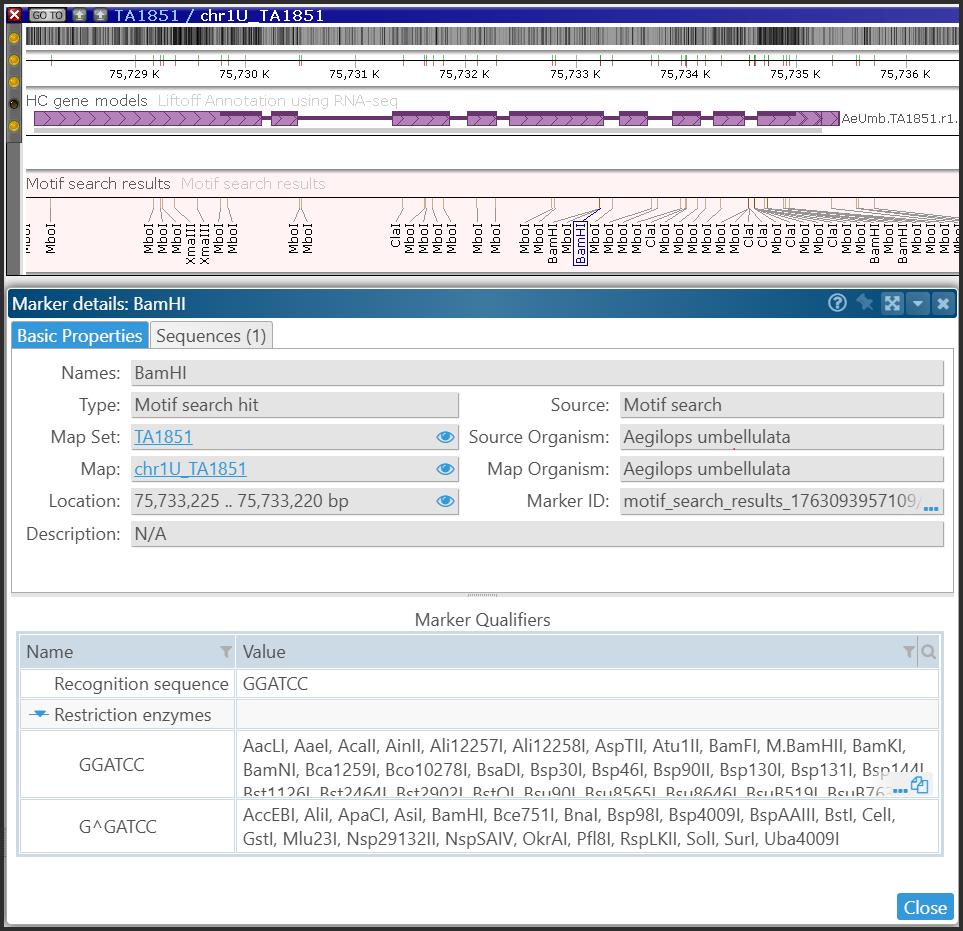Image resolution: width=963 pixels, height=931 pixels.
Task: Expand truncated GGATCC enzyme list with ellipsis
Action: [x=899, y=789]
